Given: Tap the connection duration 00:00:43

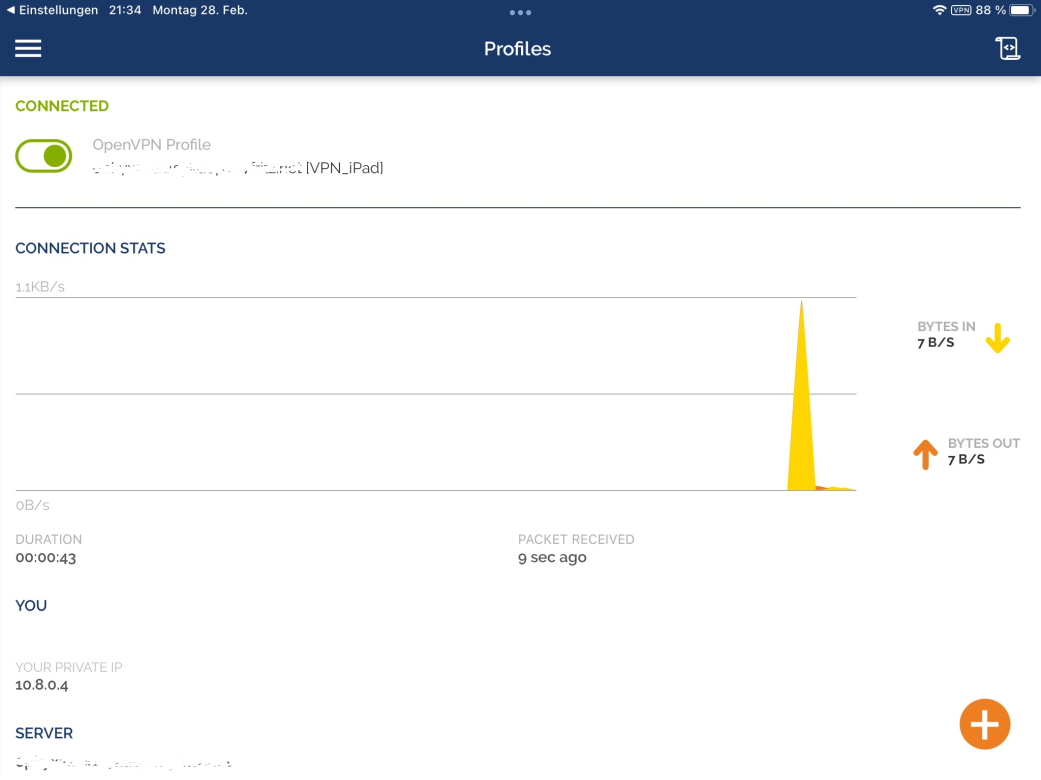Looking at the screenshot, I should click(x=46, y=557).
